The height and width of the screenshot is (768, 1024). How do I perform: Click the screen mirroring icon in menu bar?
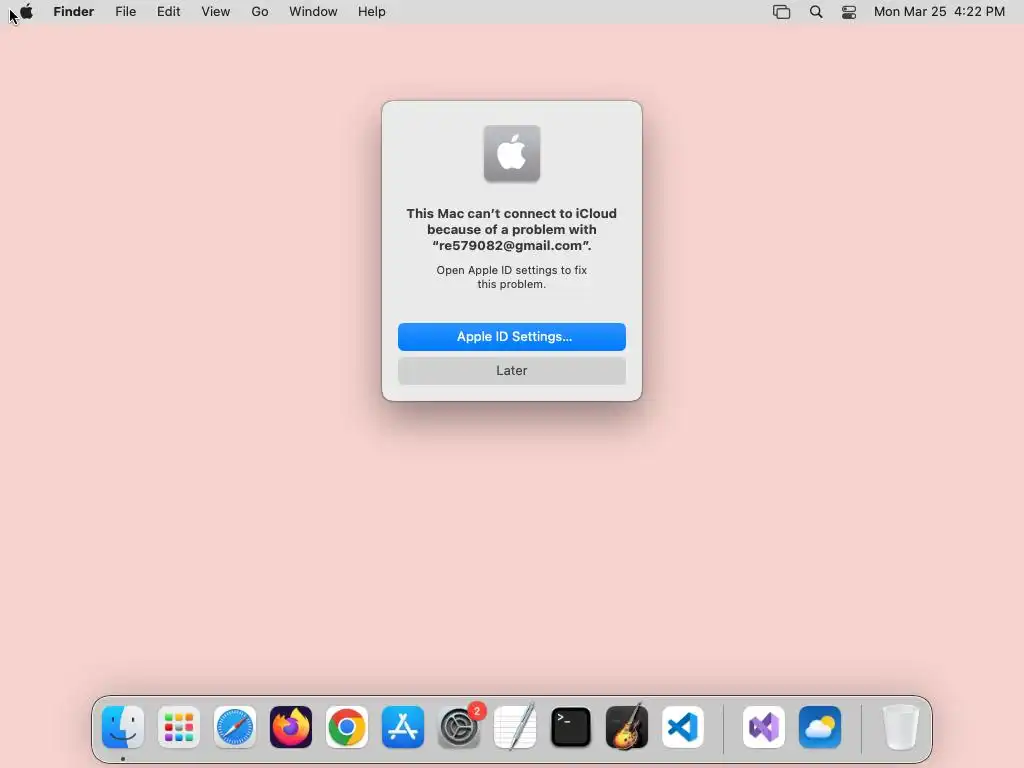(x=782, y=12)
